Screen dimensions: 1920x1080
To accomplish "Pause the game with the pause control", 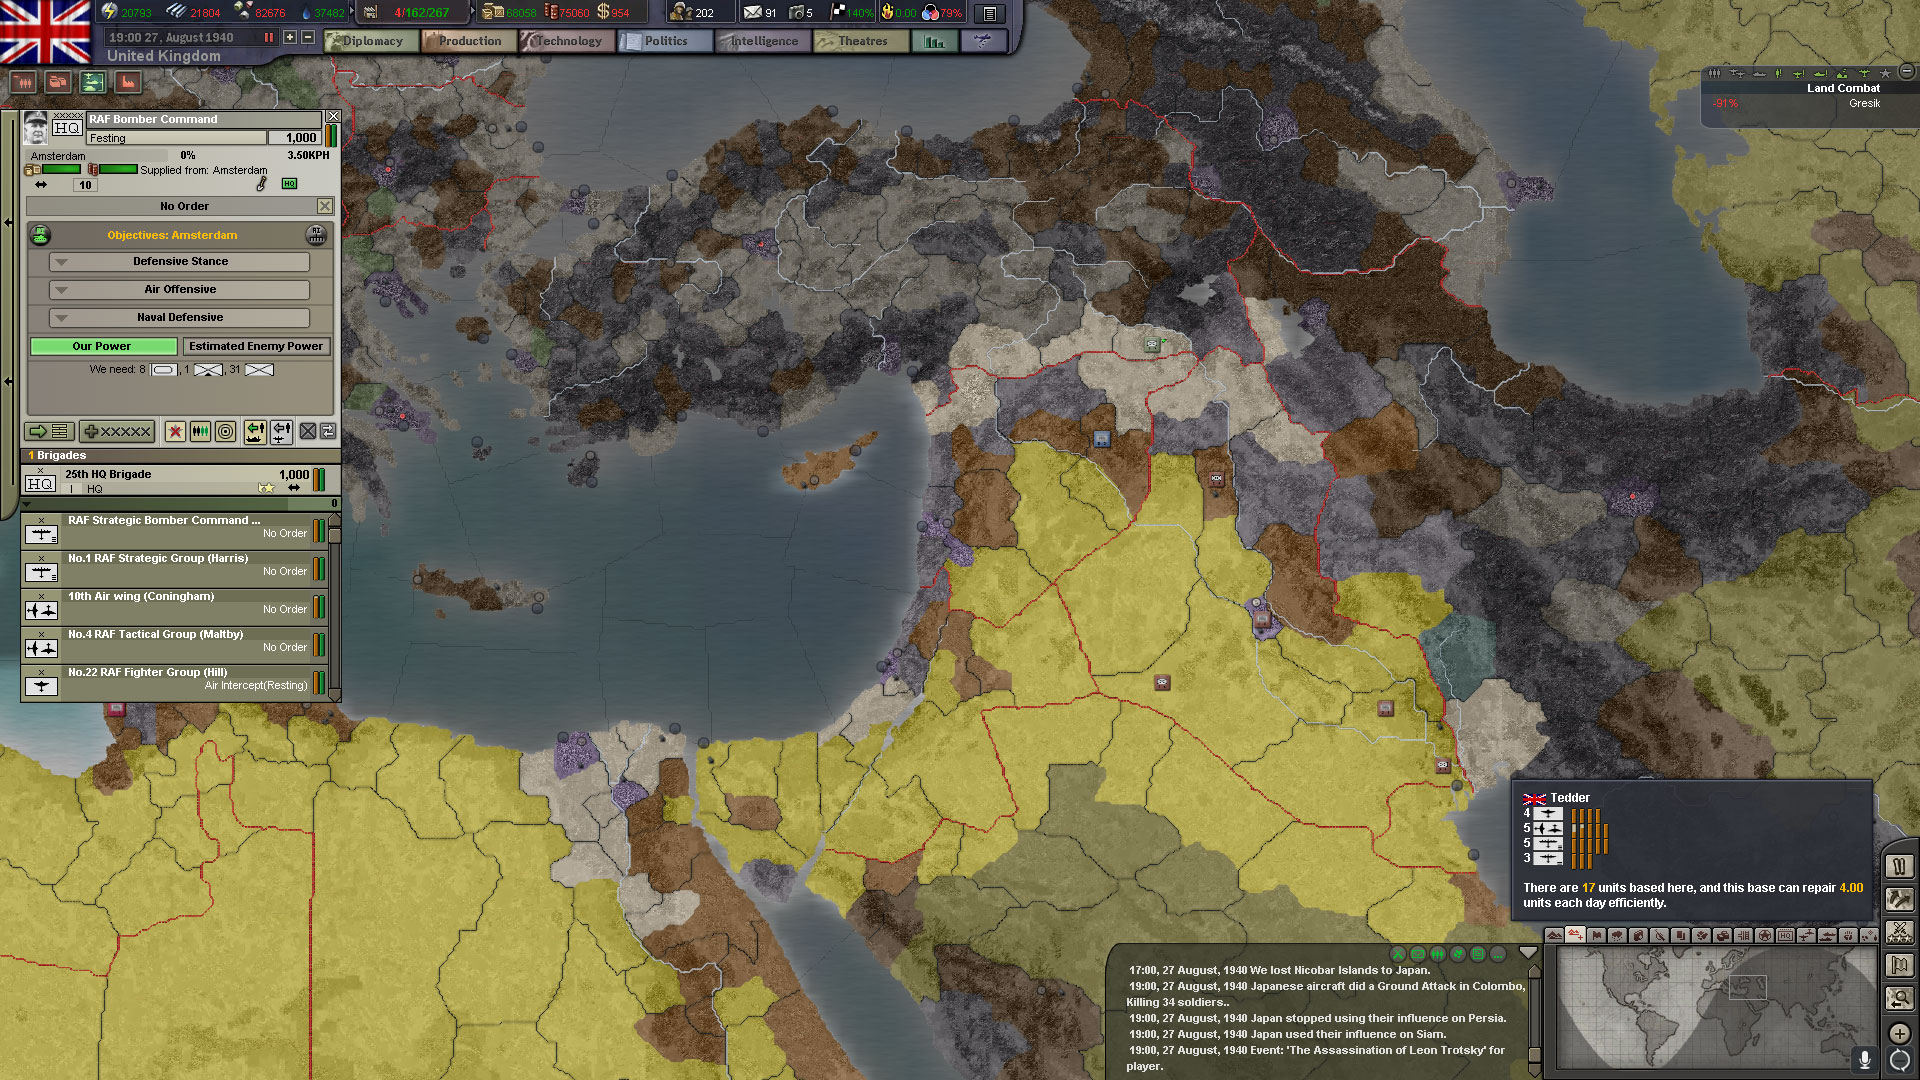I will tap(267, 36).
